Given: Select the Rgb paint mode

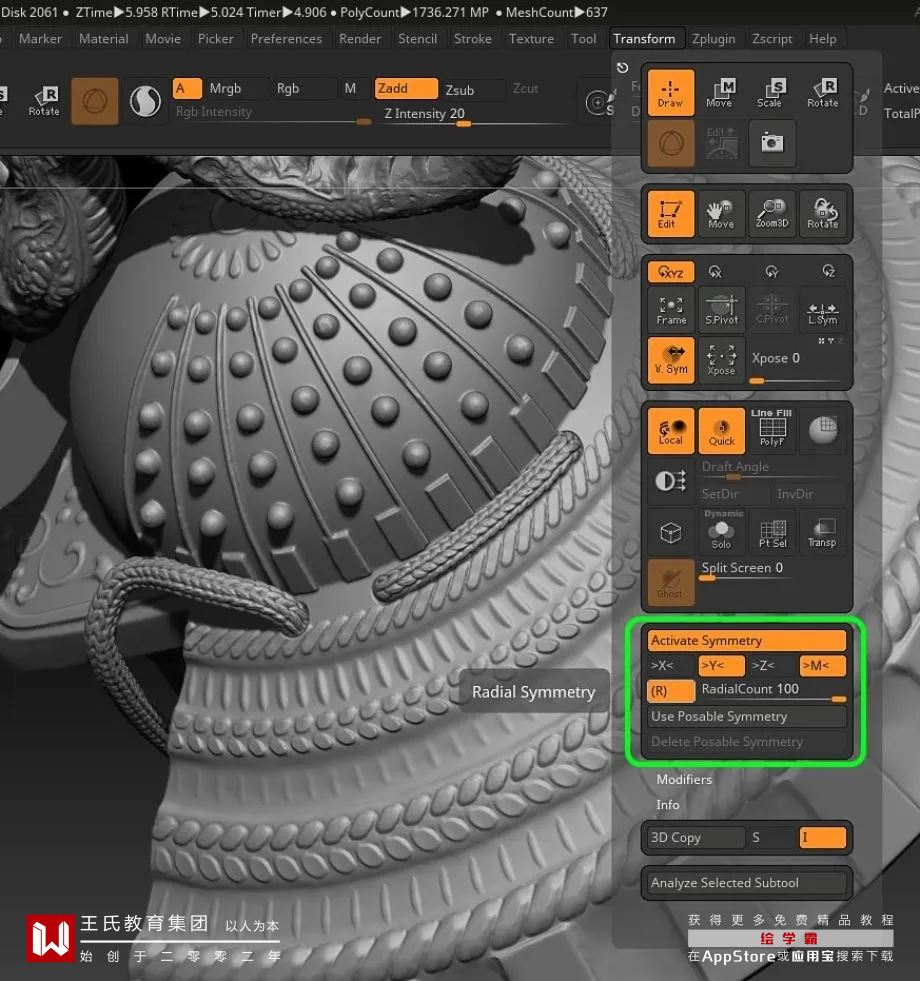Looking at the screenshot, I should pos(304,88).
